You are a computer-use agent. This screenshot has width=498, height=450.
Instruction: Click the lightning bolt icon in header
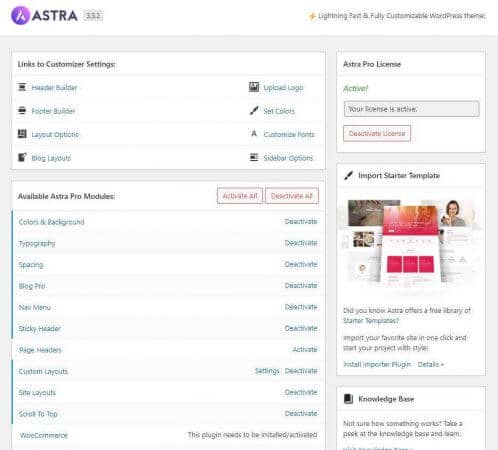[x=312, y=16]
